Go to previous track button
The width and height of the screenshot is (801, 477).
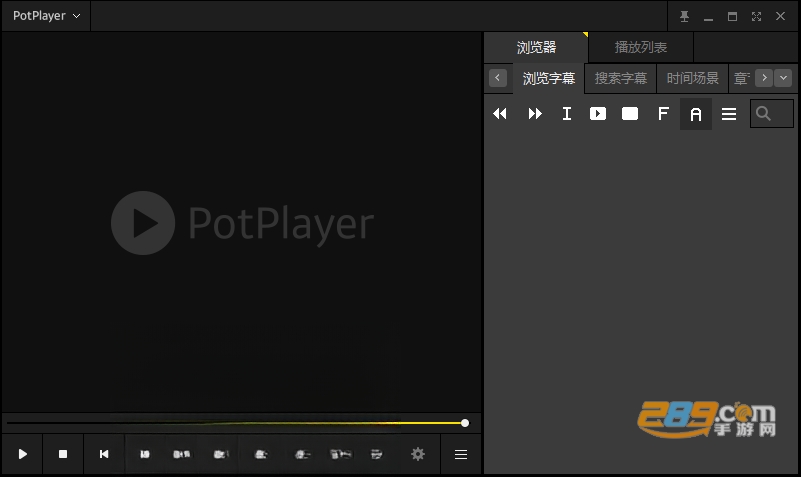[104, 454]
